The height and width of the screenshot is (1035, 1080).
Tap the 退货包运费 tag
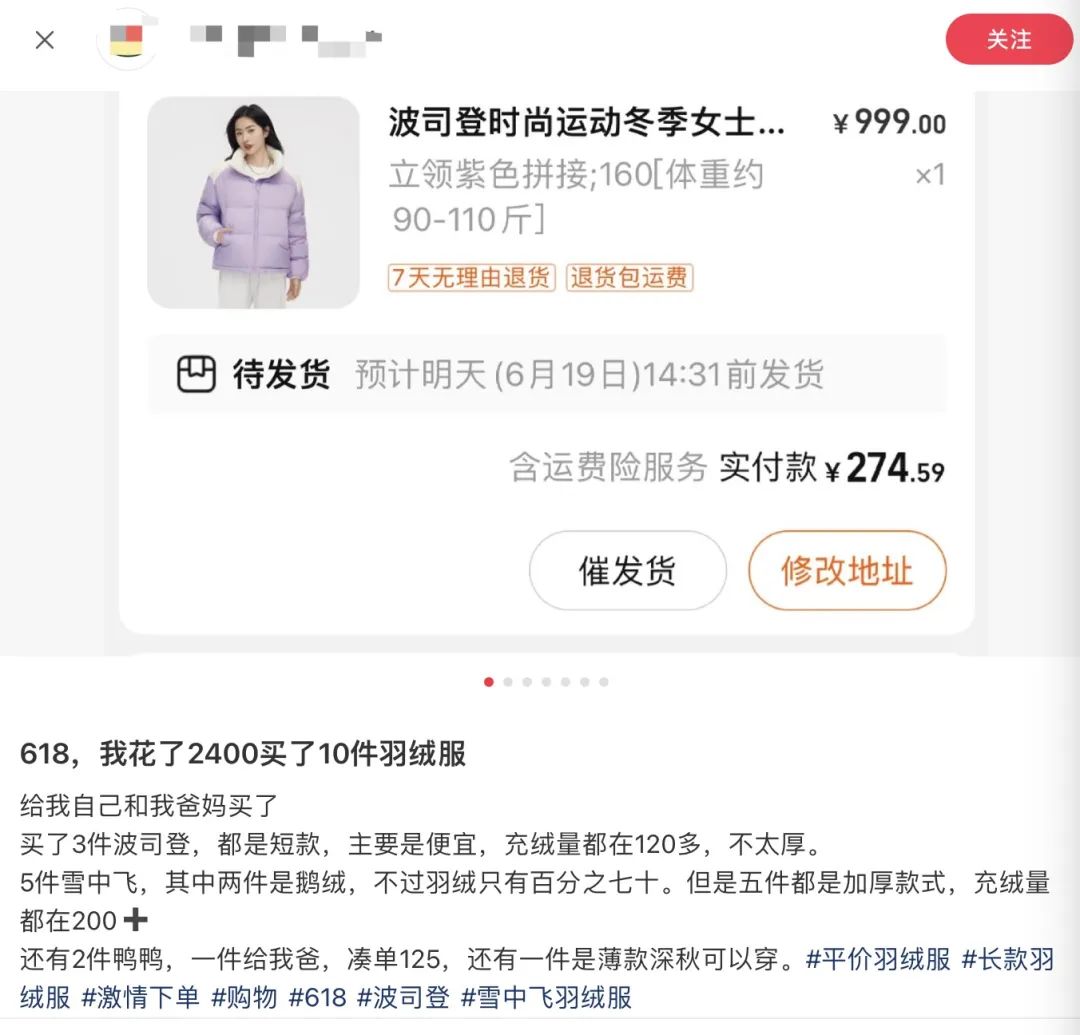coord(630,278)
